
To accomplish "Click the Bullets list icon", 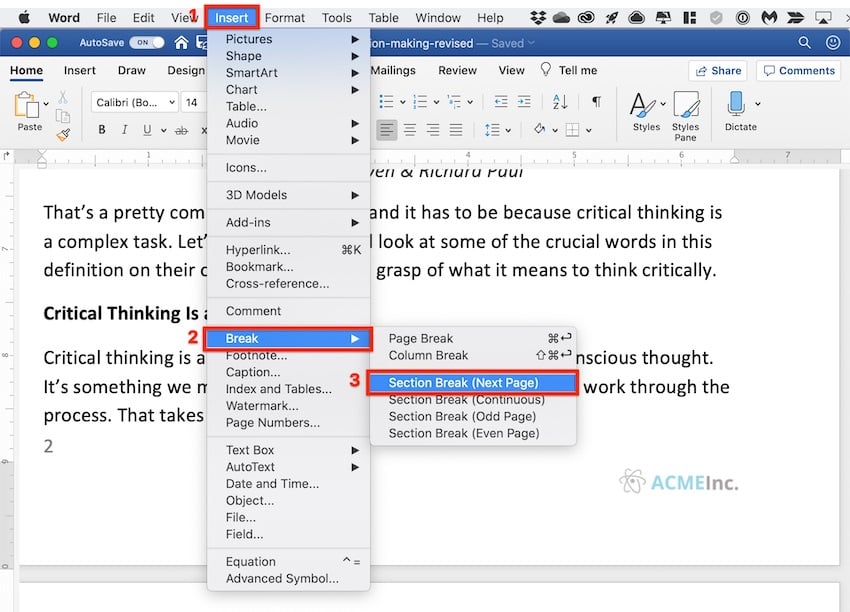I will coord(387,101).
